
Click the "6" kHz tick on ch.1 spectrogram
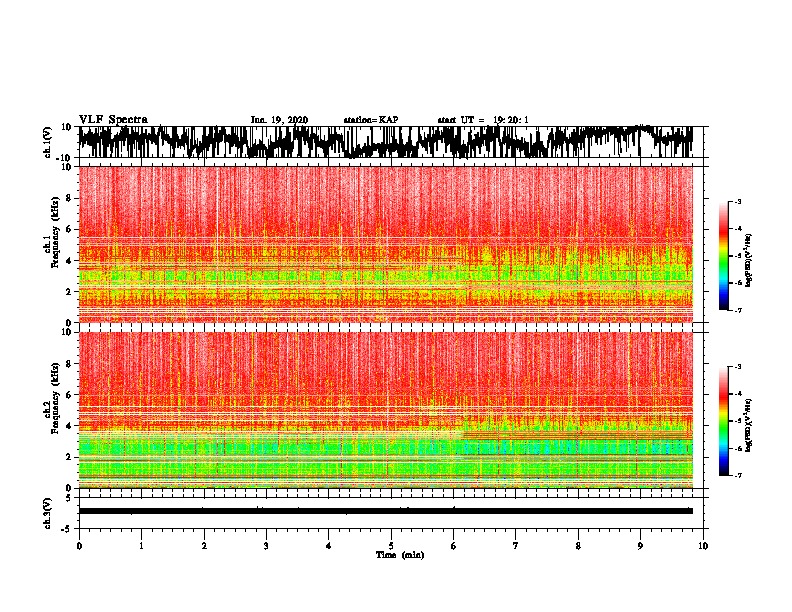(69, 229)
